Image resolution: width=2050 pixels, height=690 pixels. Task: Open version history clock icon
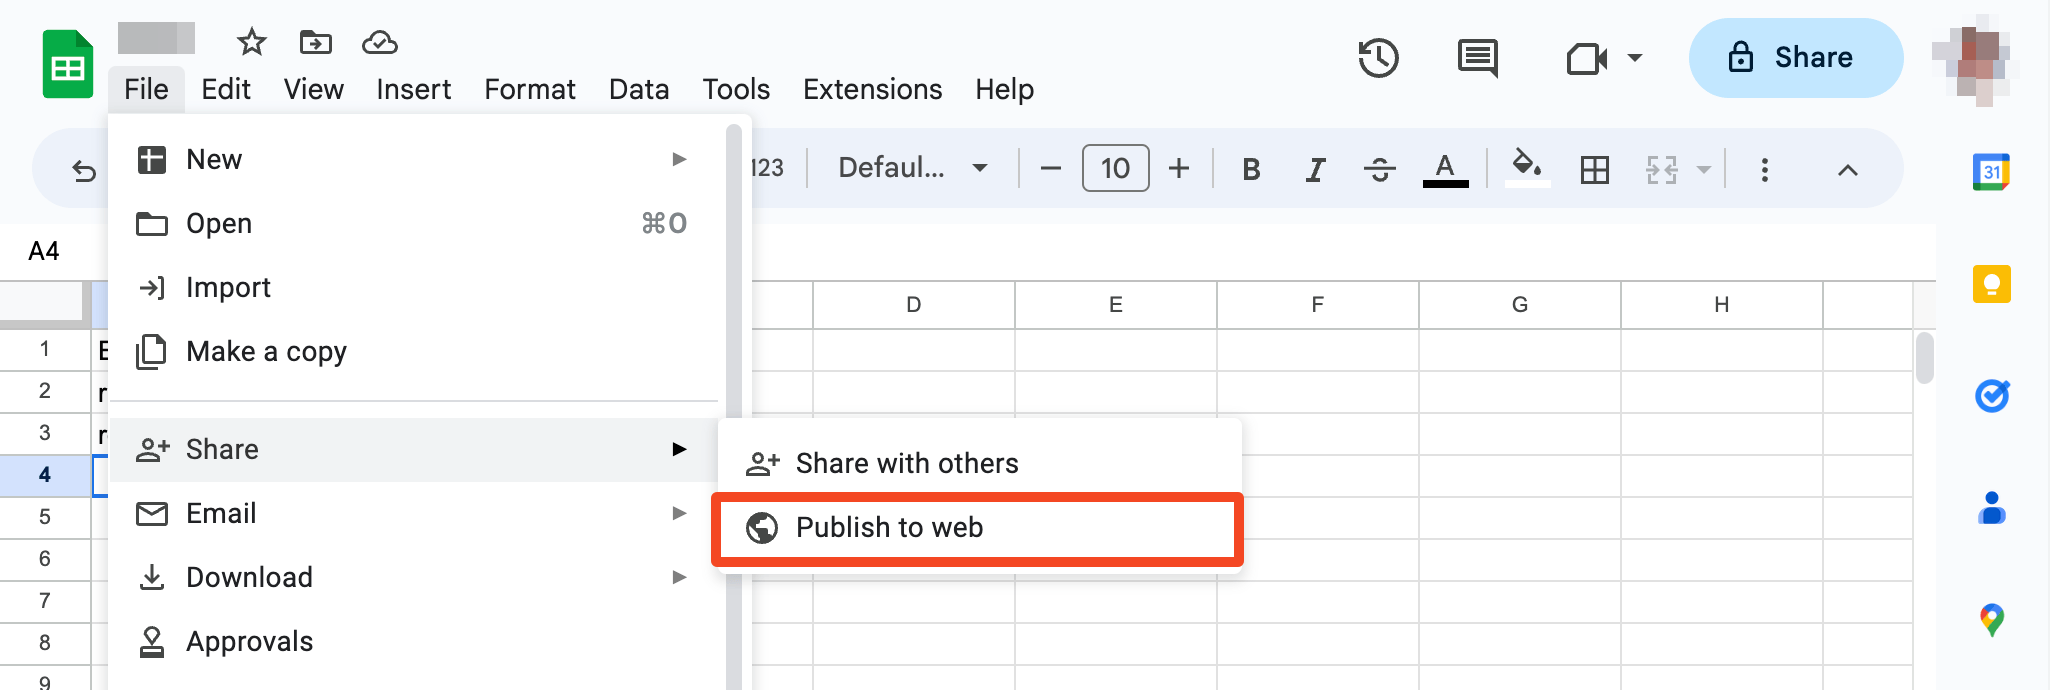(x=1378, y=58)
